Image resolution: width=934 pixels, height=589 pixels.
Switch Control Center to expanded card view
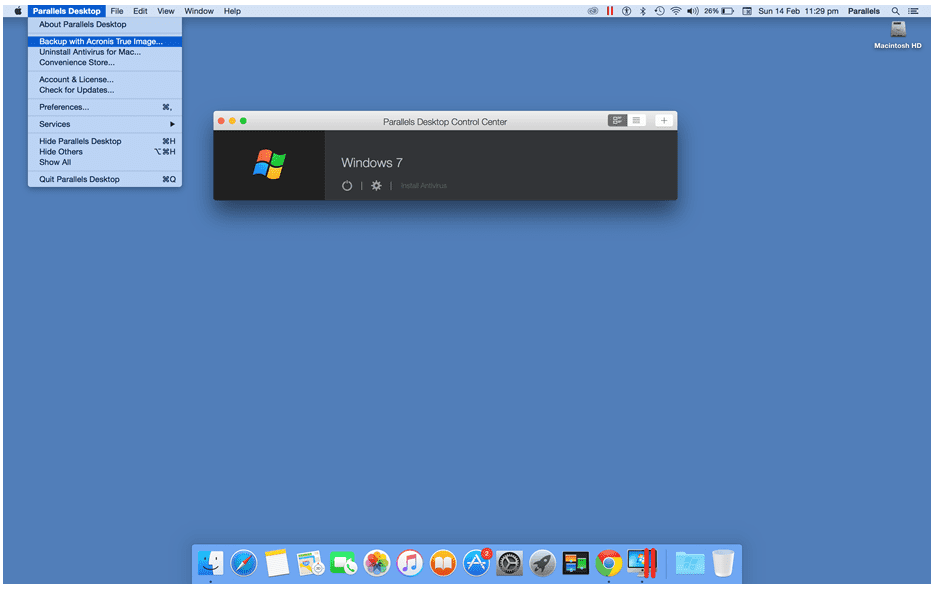pos(617,121)
